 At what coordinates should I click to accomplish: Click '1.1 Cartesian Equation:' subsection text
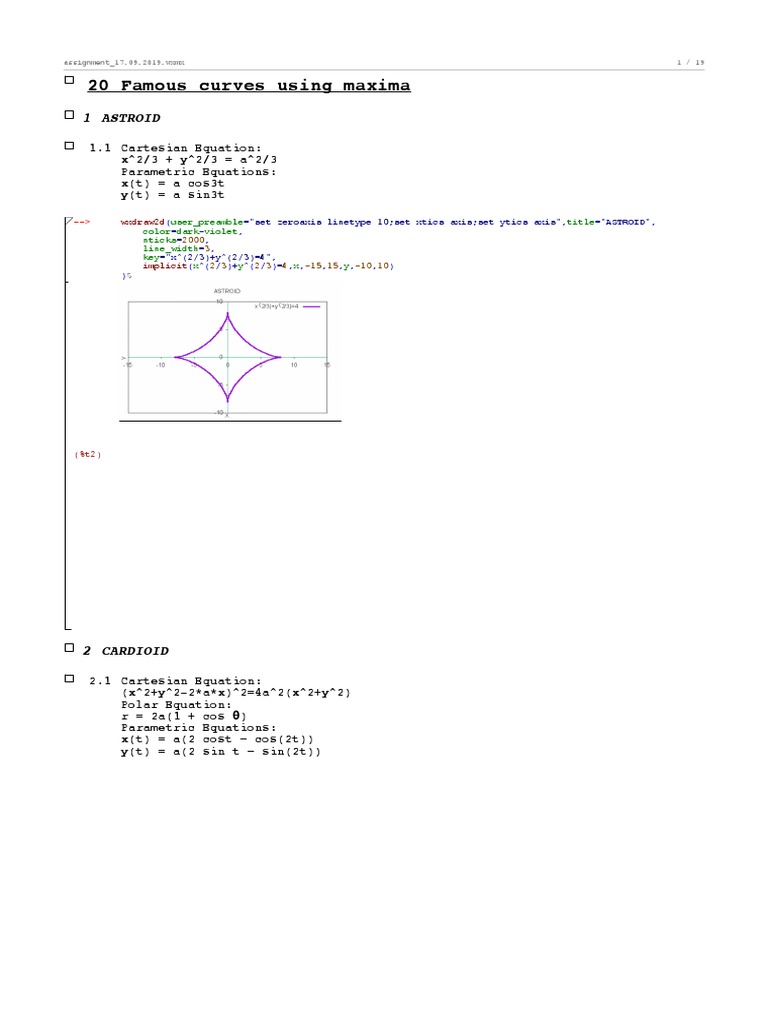click(x=175, y=148)
